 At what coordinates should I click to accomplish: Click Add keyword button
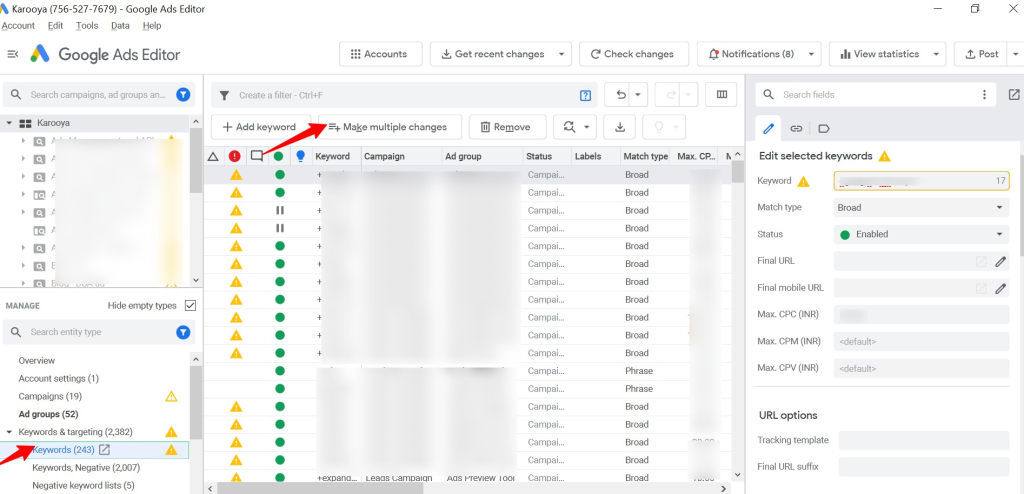click(261, 127)
